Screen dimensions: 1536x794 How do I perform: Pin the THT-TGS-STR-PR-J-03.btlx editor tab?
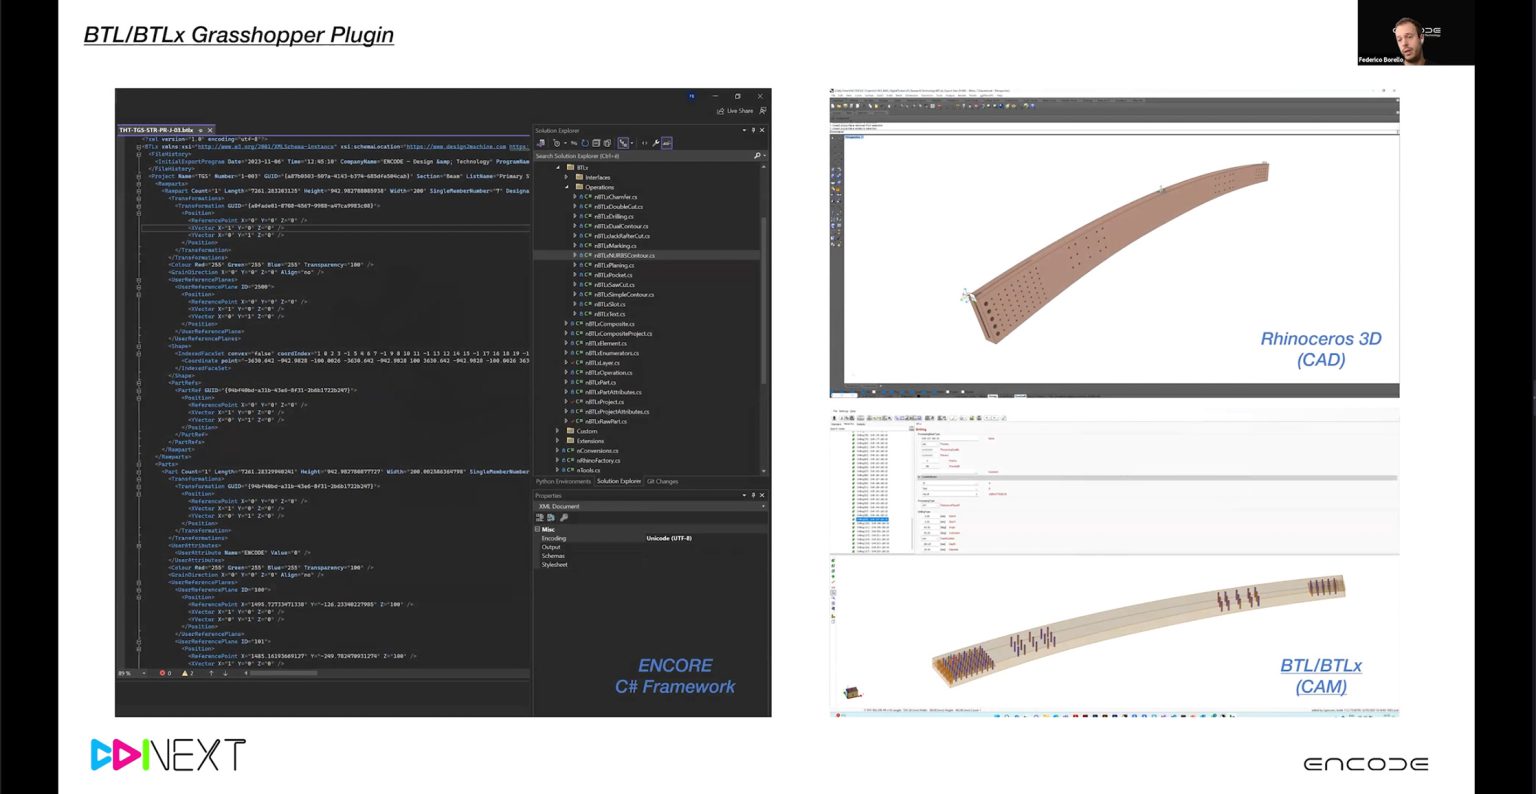pos(200,130)
